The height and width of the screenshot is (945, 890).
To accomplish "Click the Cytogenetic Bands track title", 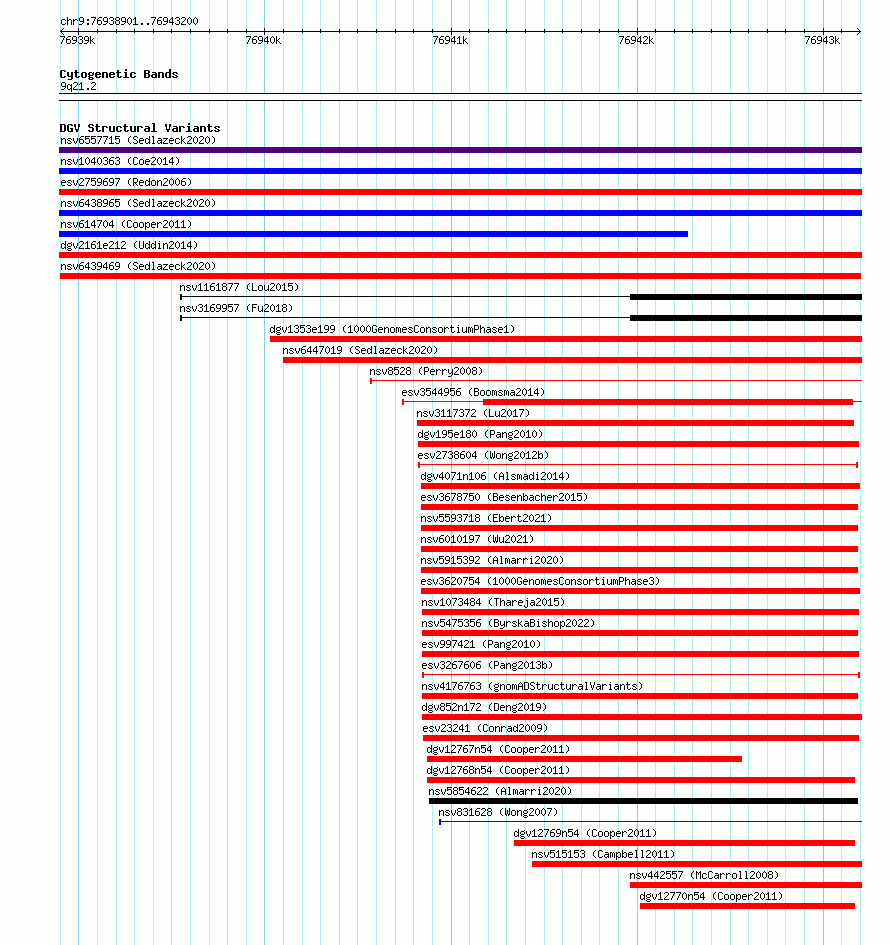I will 119,75.
